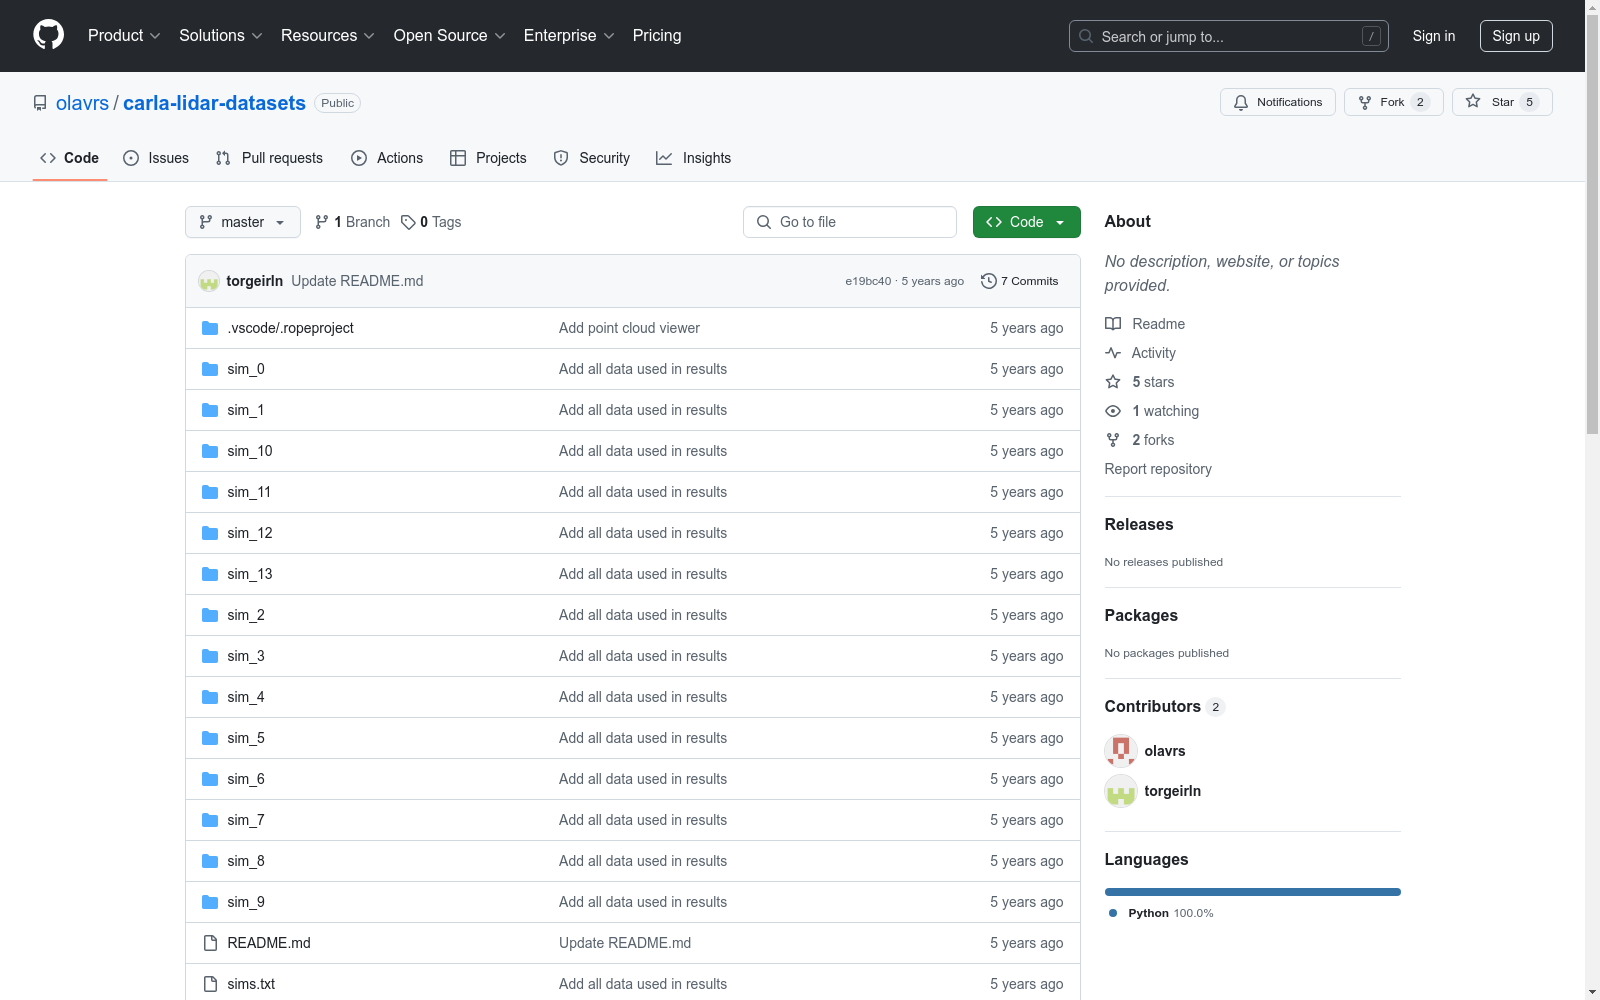The image size is (1600, 1000).
Task: Open the master branch dropdown
Action: click(x=243, y=222)
